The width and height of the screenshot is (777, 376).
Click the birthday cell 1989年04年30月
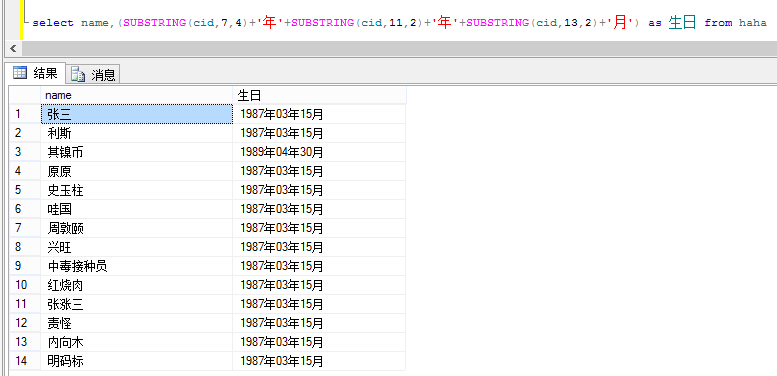coord(319,152)
